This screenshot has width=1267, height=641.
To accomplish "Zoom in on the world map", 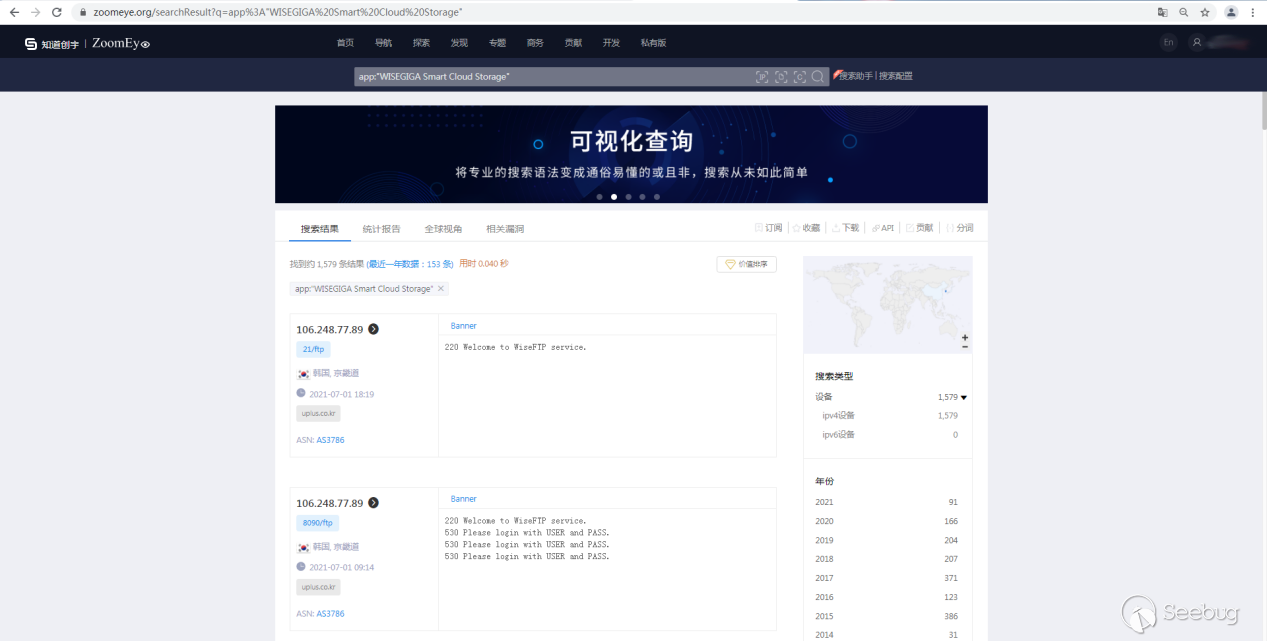I will click(965, 337).
